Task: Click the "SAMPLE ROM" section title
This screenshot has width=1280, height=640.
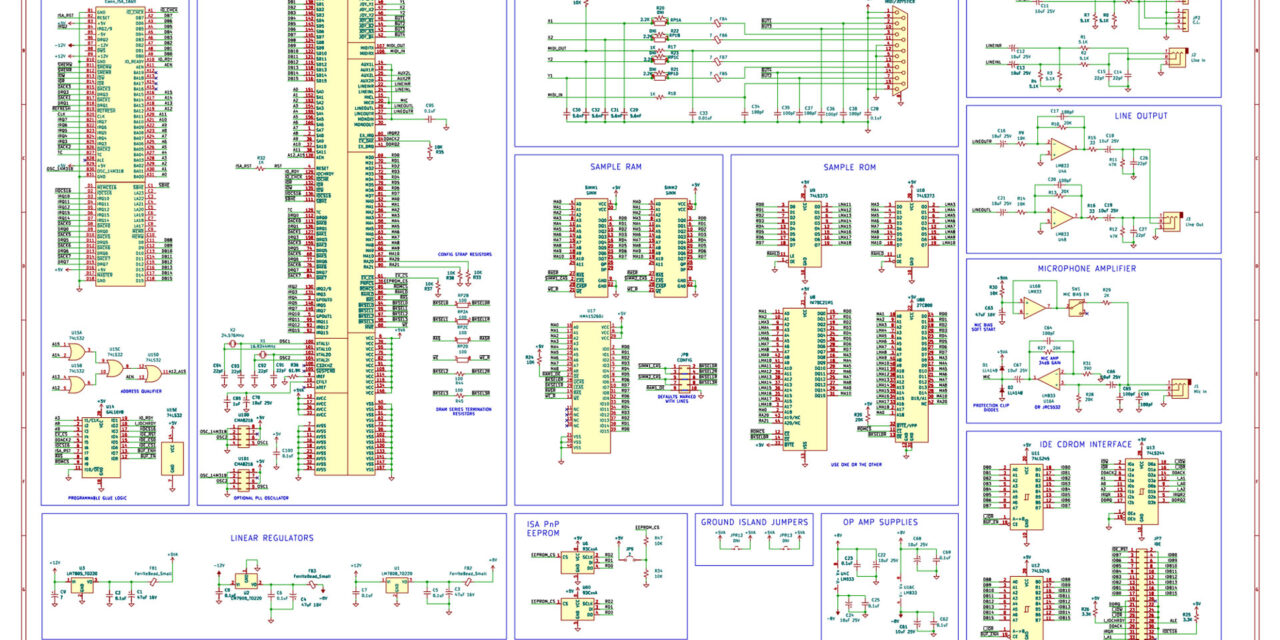Action: (849, 167)
